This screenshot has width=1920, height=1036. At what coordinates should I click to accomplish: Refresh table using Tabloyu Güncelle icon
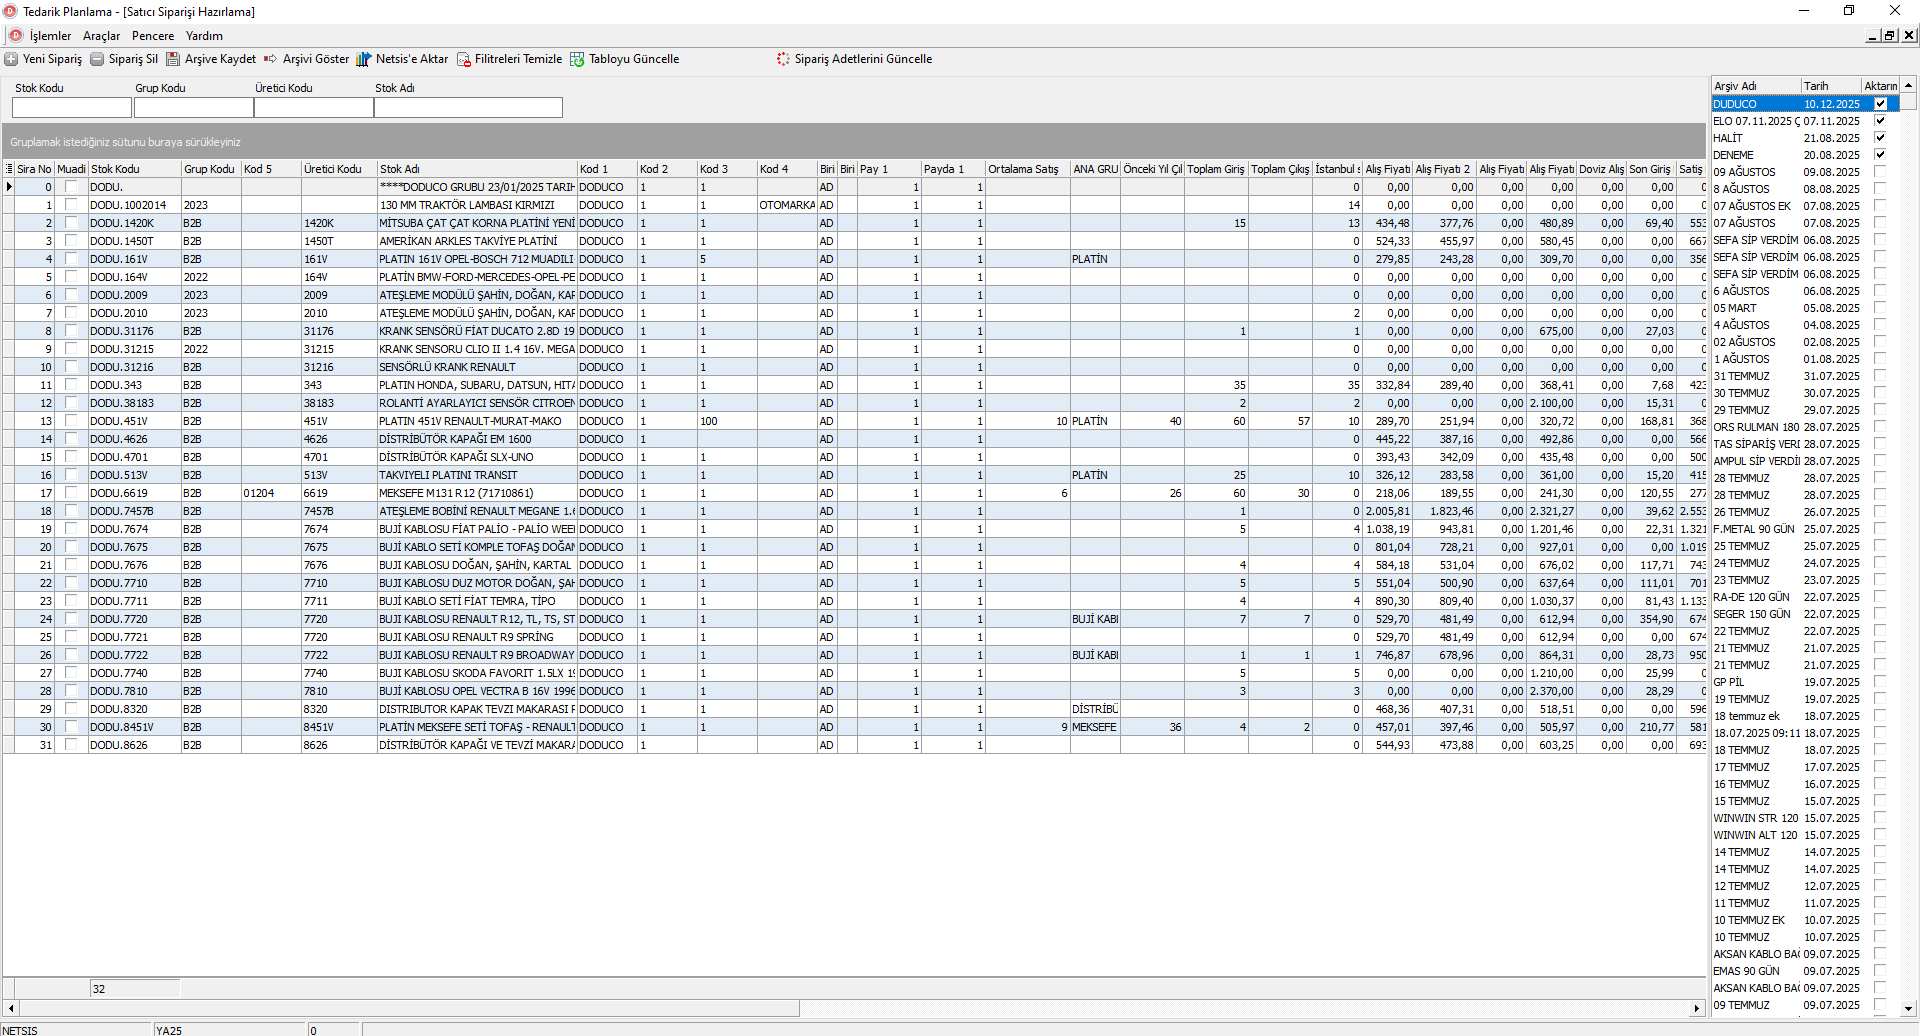coord(577,59)
